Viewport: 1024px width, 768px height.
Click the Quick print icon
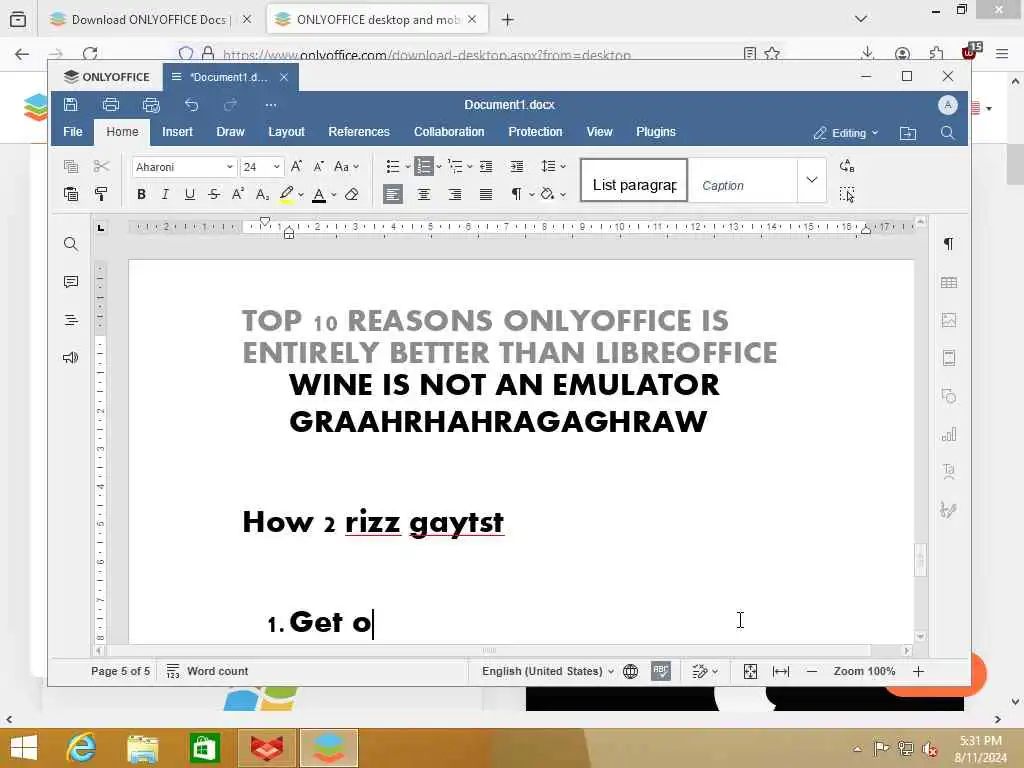pyautogui.click(x=151, y=104)
